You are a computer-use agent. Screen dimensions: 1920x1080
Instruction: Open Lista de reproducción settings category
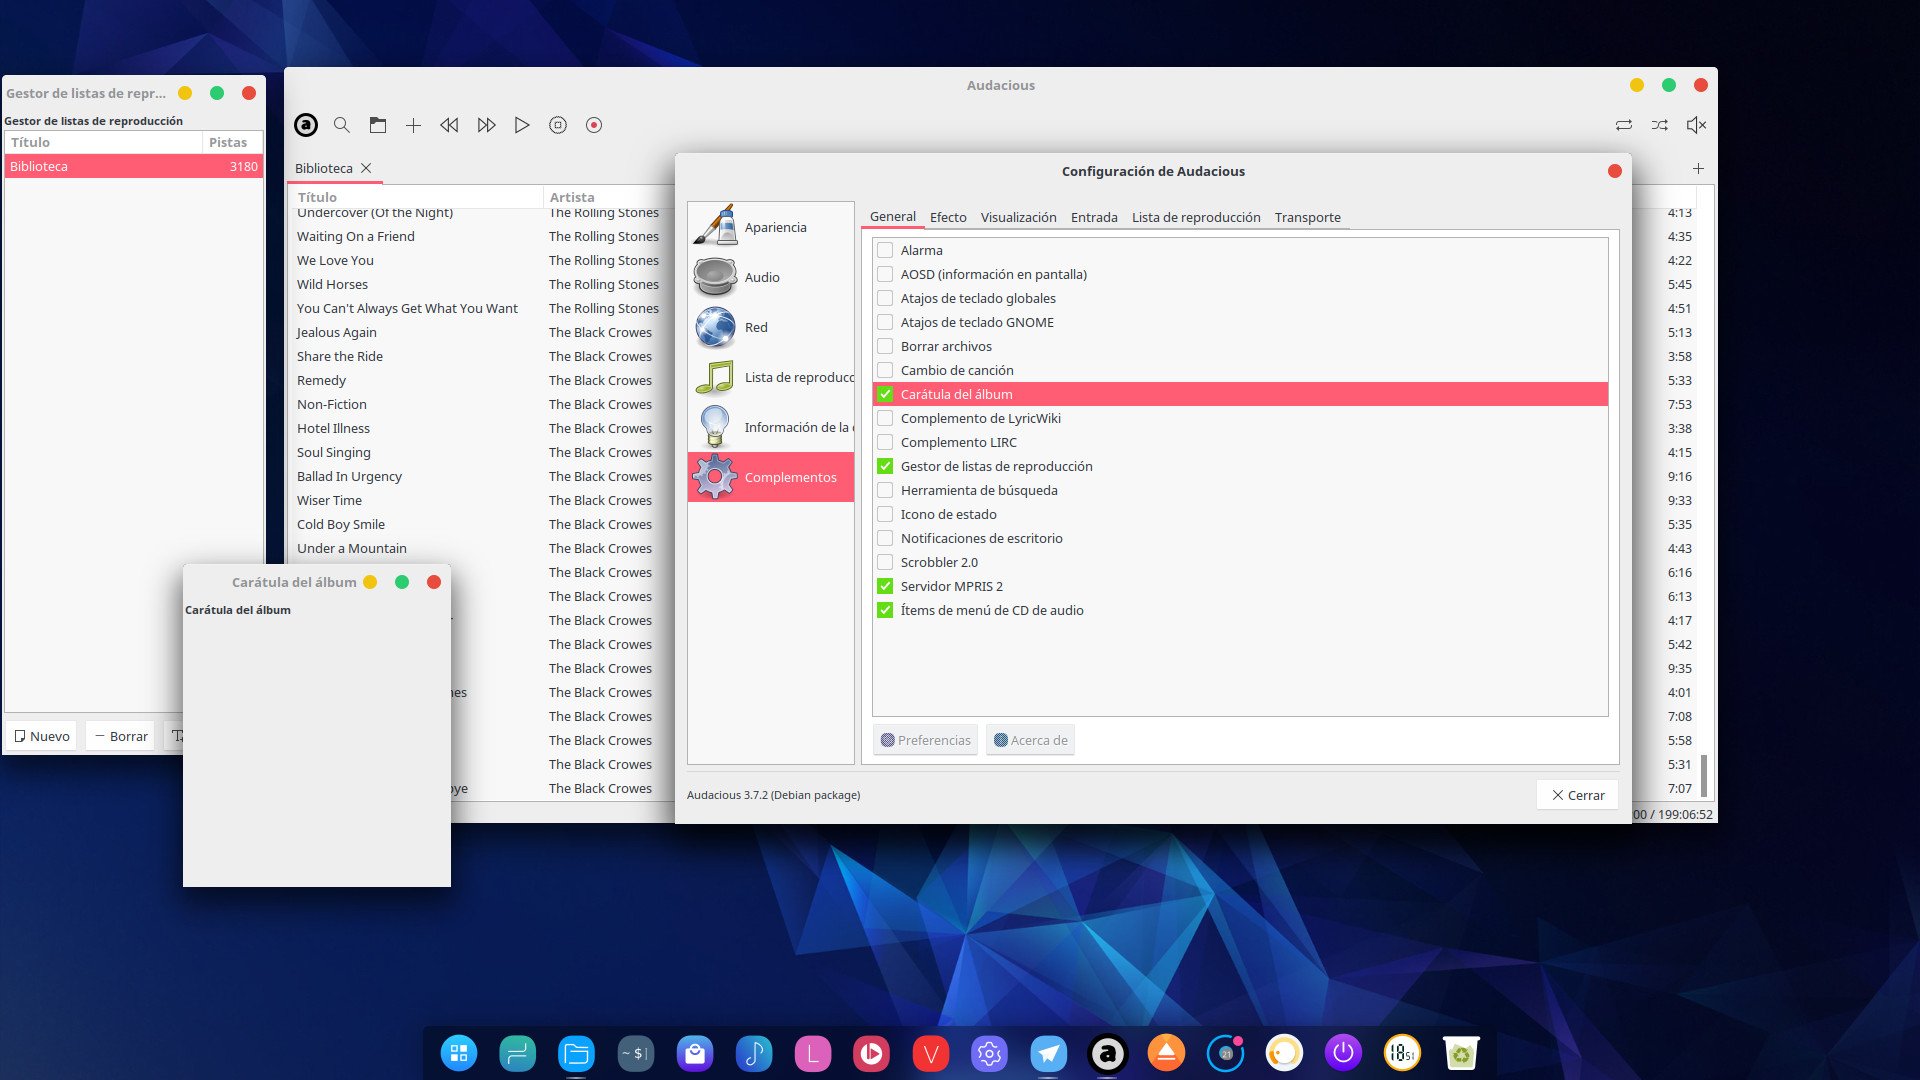click(771, 377)
